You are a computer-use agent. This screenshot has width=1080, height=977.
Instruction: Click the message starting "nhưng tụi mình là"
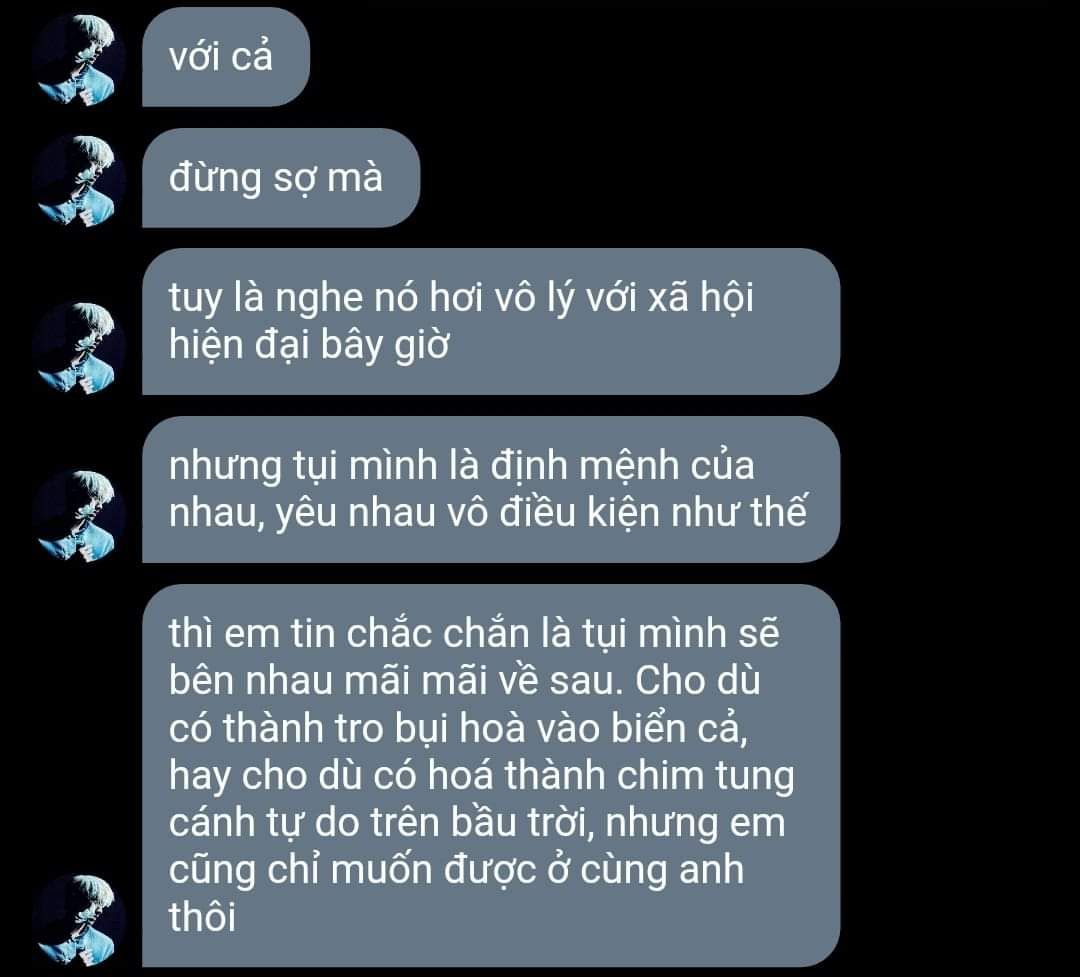point(491,489)
